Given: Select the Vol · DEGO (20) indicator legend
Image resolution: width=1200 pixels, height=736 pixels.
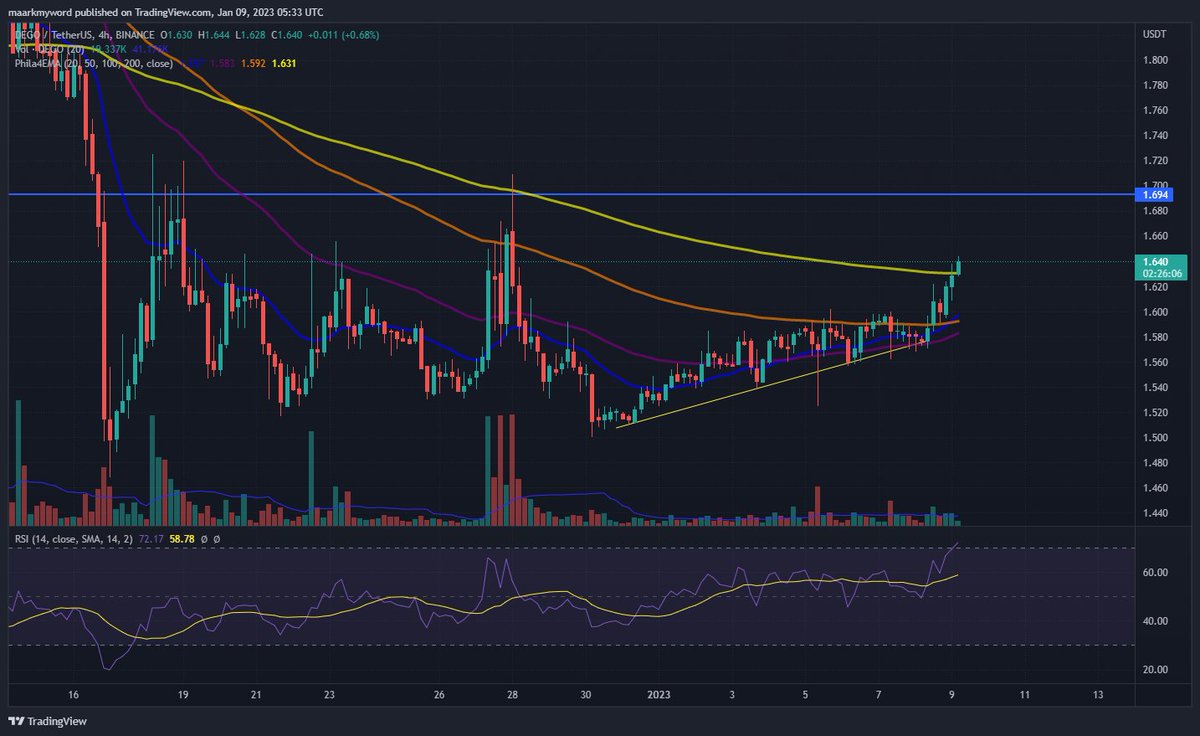Looking at the screenshot, I should point(49,48).
